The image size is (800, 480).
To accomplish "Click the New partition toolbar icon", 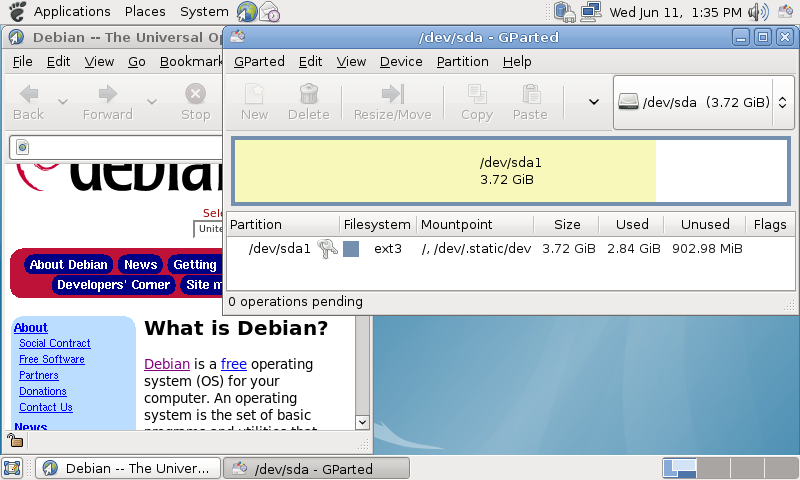I will click(254, 94).
